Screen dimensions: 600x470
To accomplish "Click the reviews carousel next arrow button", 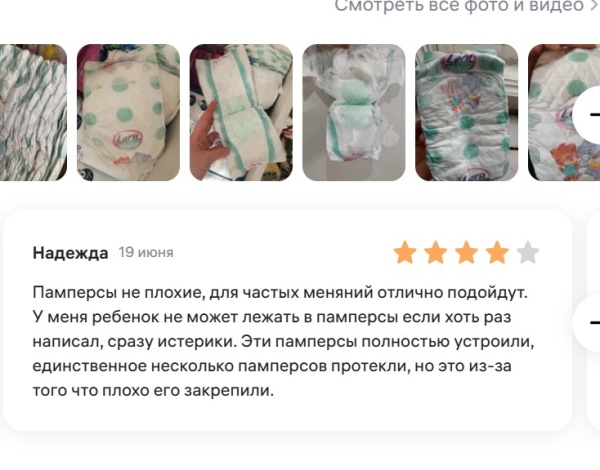I will (589, 323).
